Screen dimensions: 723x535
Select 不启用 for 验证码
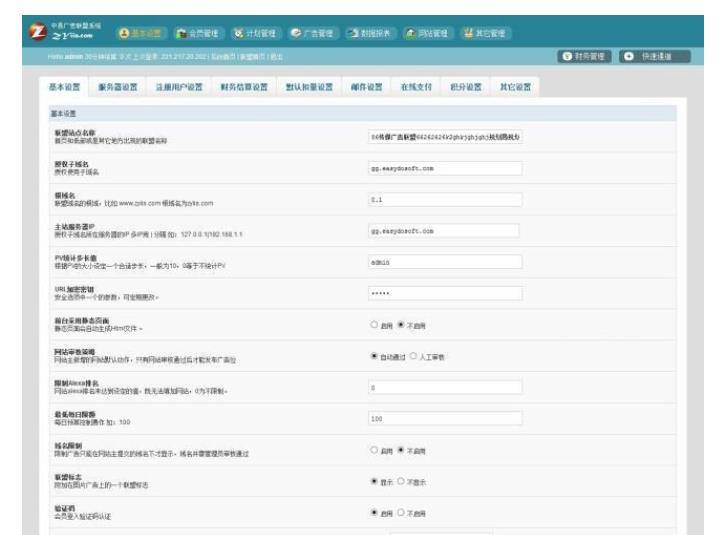(x=401, y=513)
